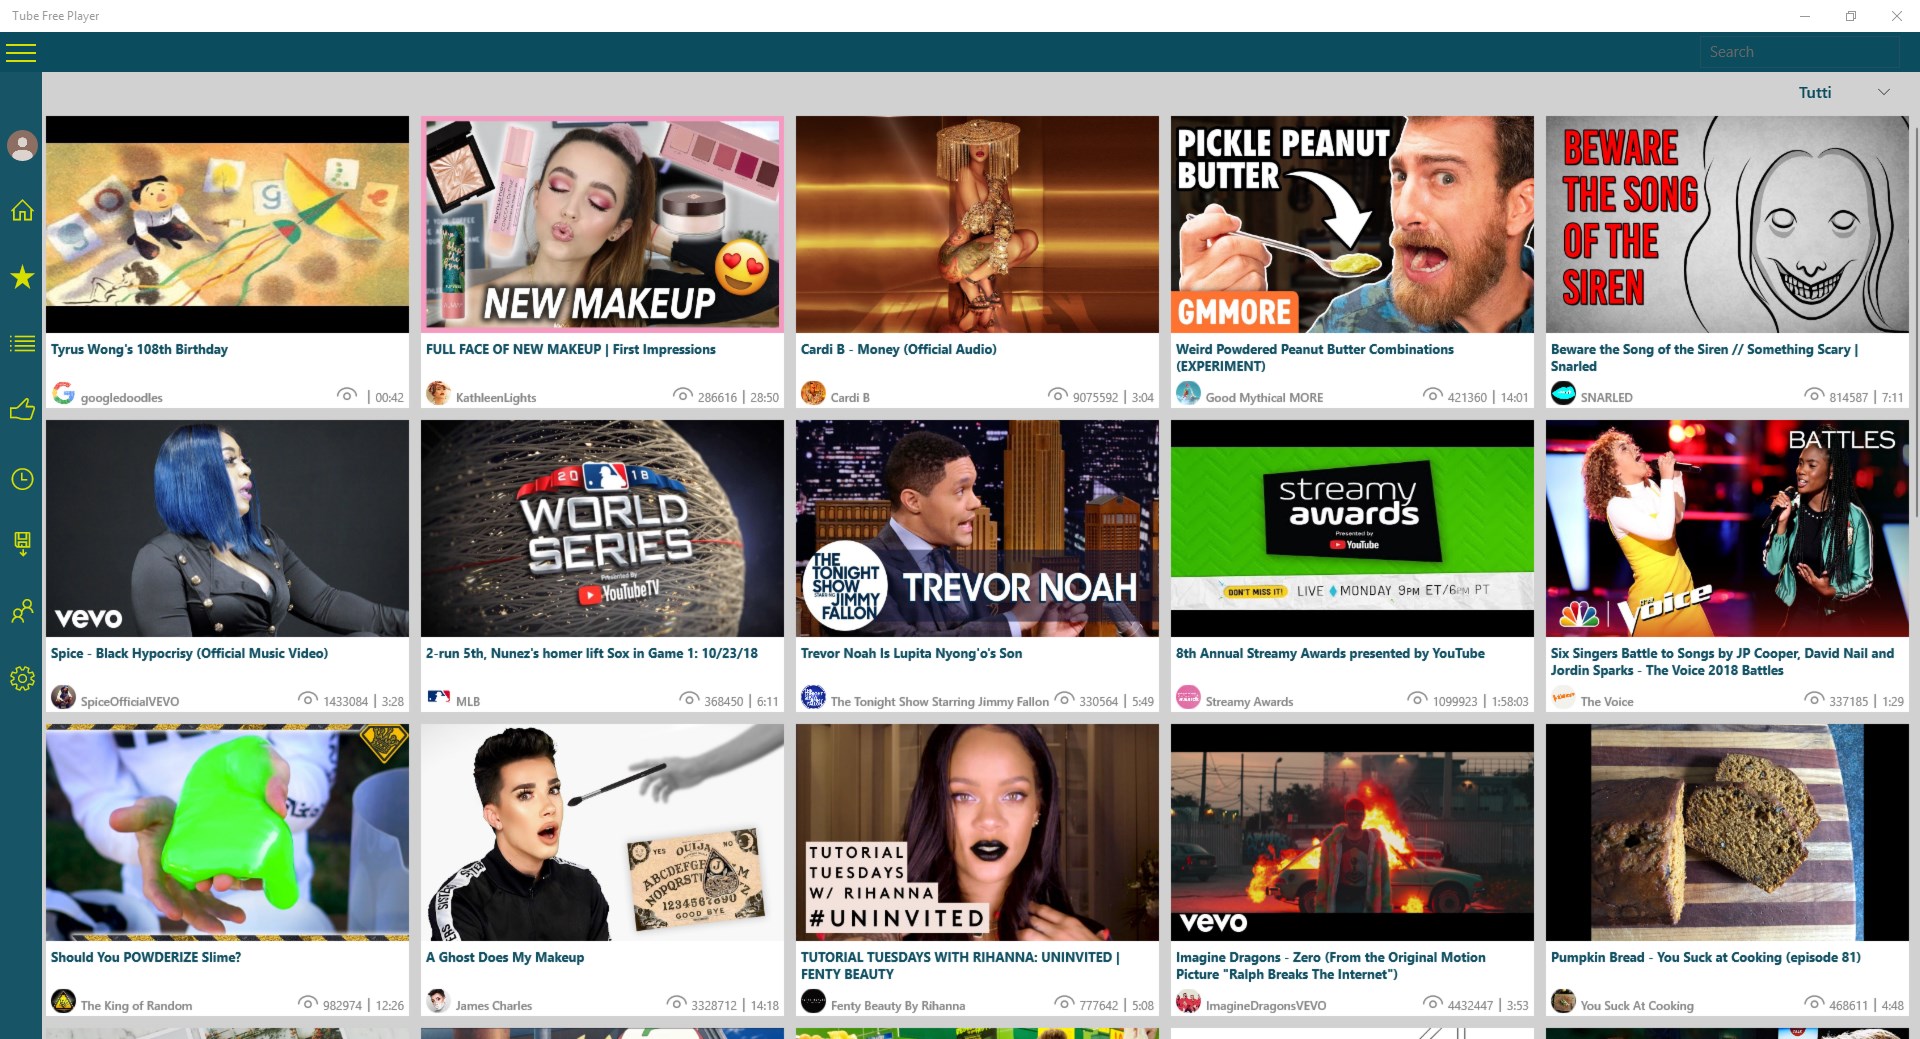Click the Fenty Beauty channel avatar

coord(813,1001)
